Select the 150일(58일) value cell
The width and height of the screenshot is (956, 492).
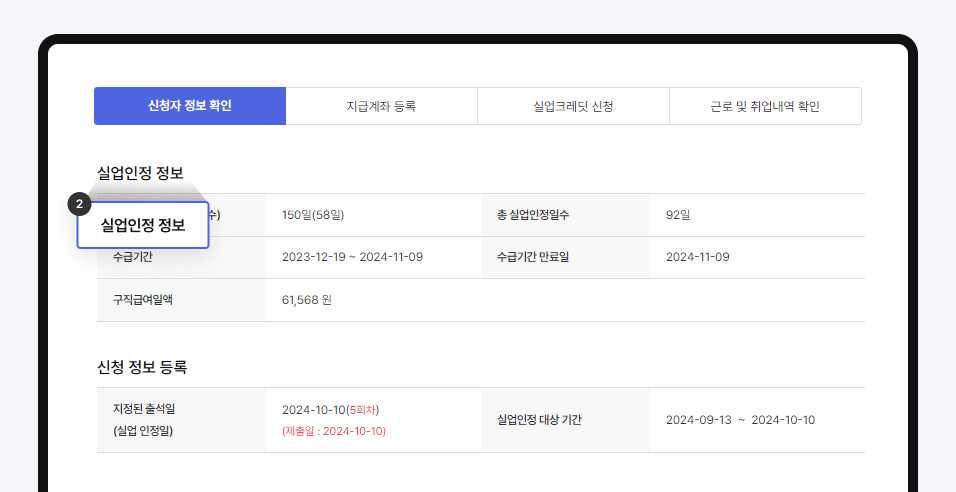click(313, 215)
